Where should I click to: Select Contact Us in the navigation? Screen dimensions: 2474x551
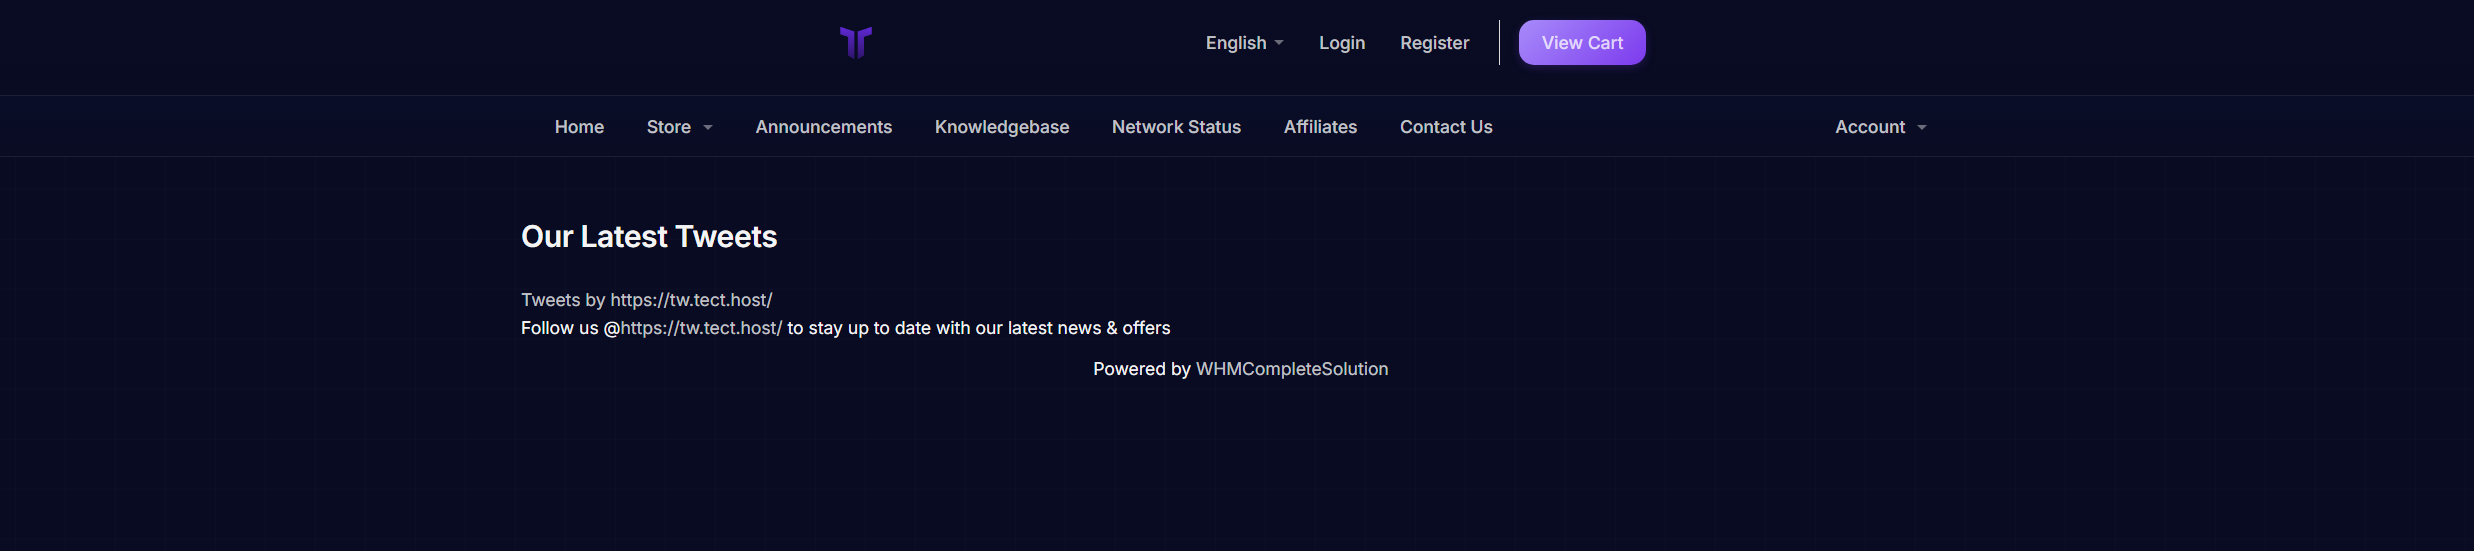tap(1446, 127)
